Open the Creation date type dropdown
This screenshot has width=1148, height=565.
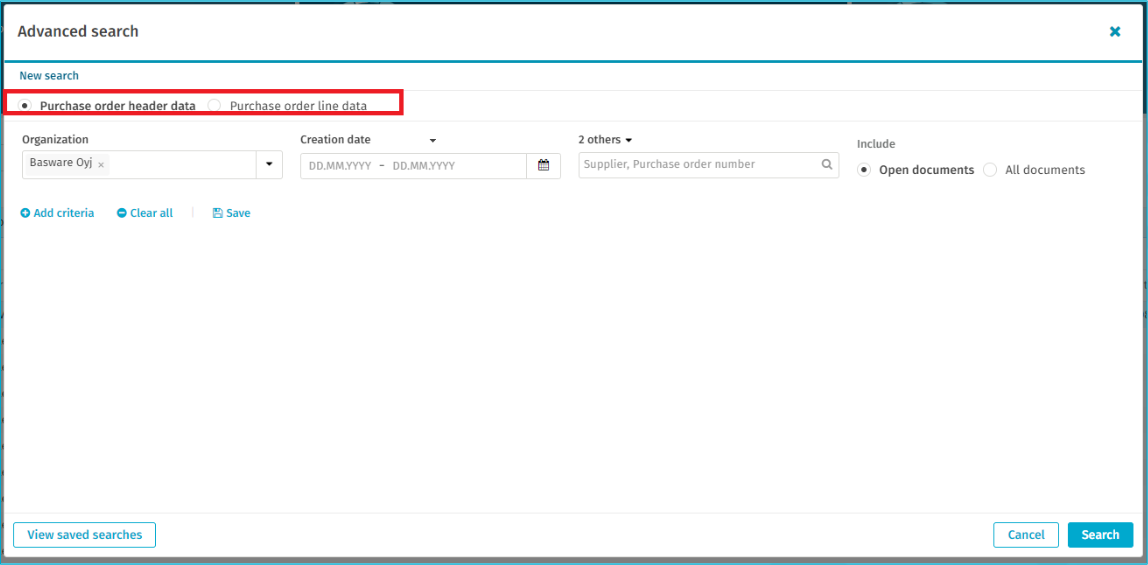(x=433, y=141)
